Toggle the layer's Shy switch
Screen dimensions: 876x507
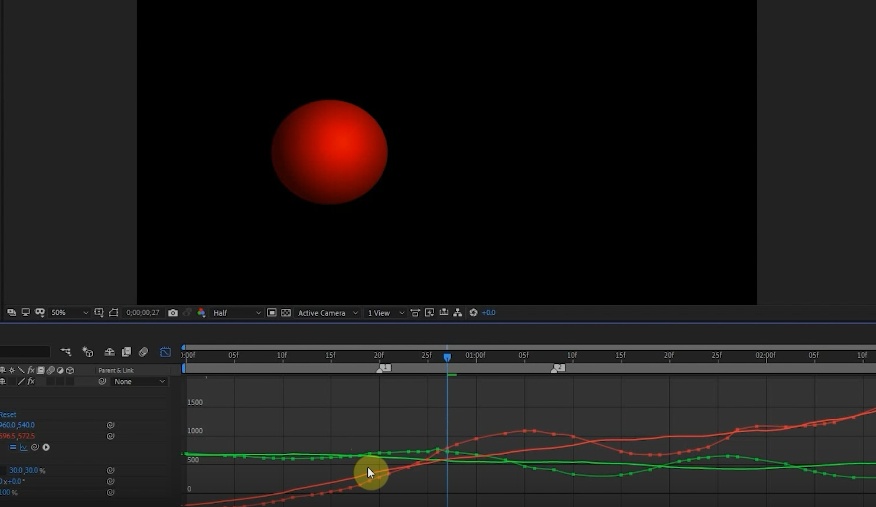pyautogui.click(x=2, y=381)
